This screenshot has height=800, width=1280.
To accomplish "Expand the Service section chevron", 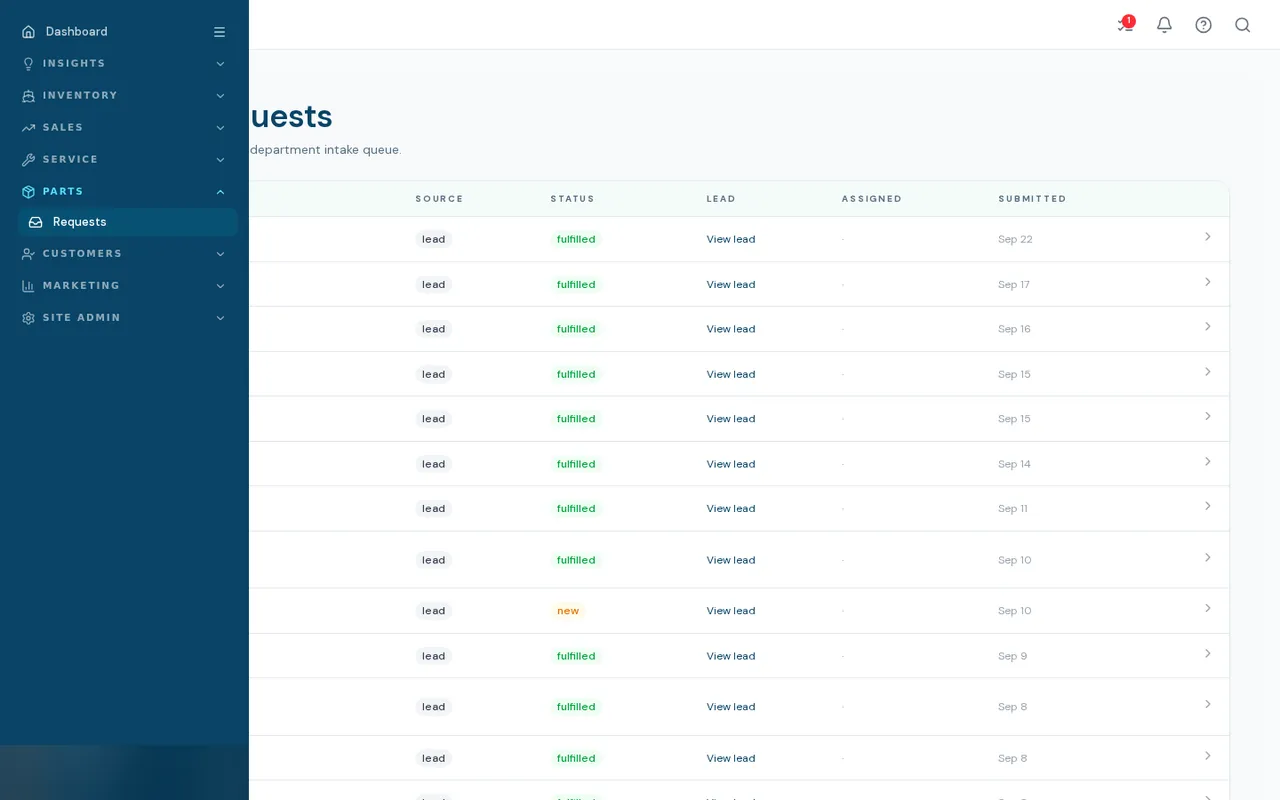I will coord(220,160).
